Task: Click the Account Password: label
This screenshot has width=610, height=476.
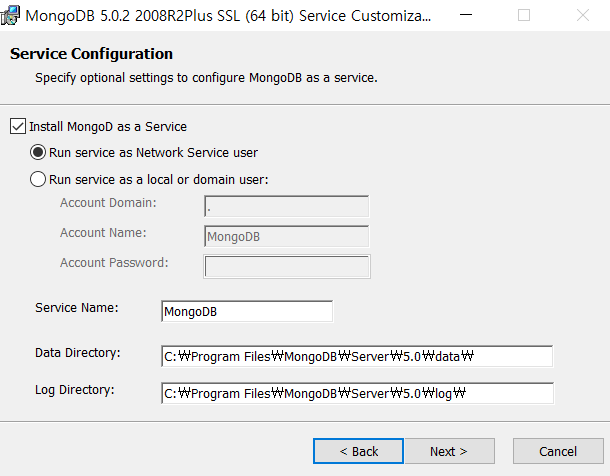Action: click(114, 262)
